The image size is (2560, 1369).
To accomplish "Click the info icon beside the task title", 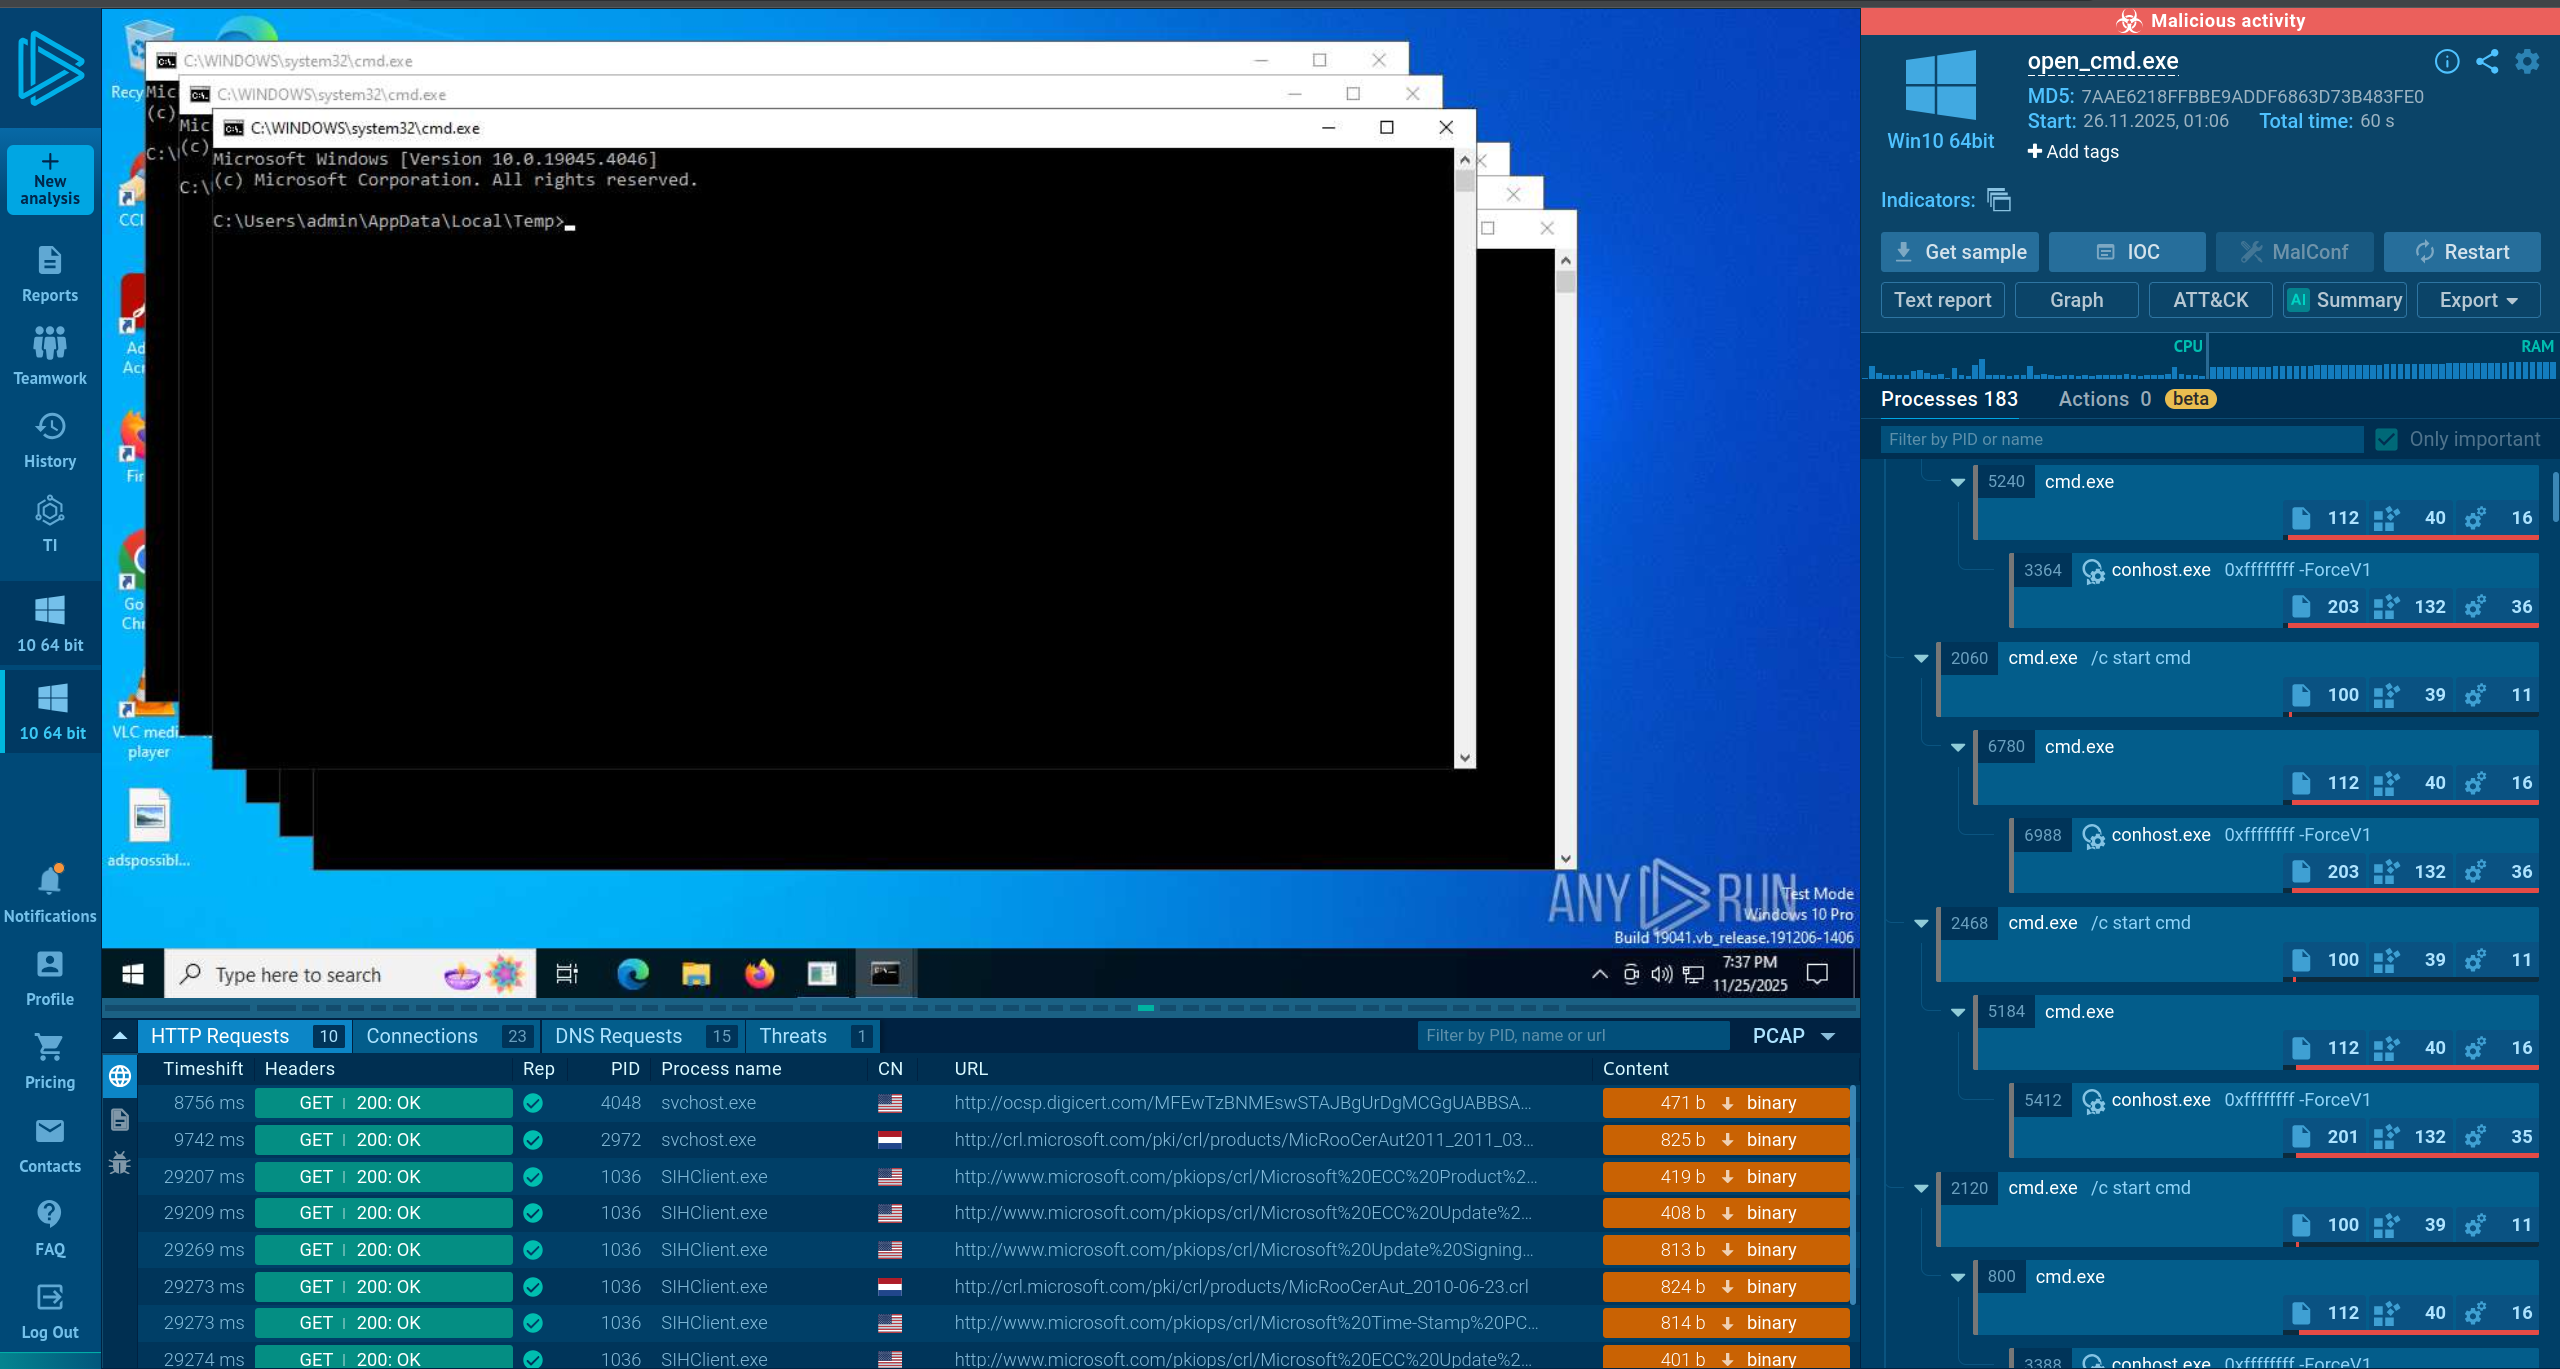I will point(2446,62).
